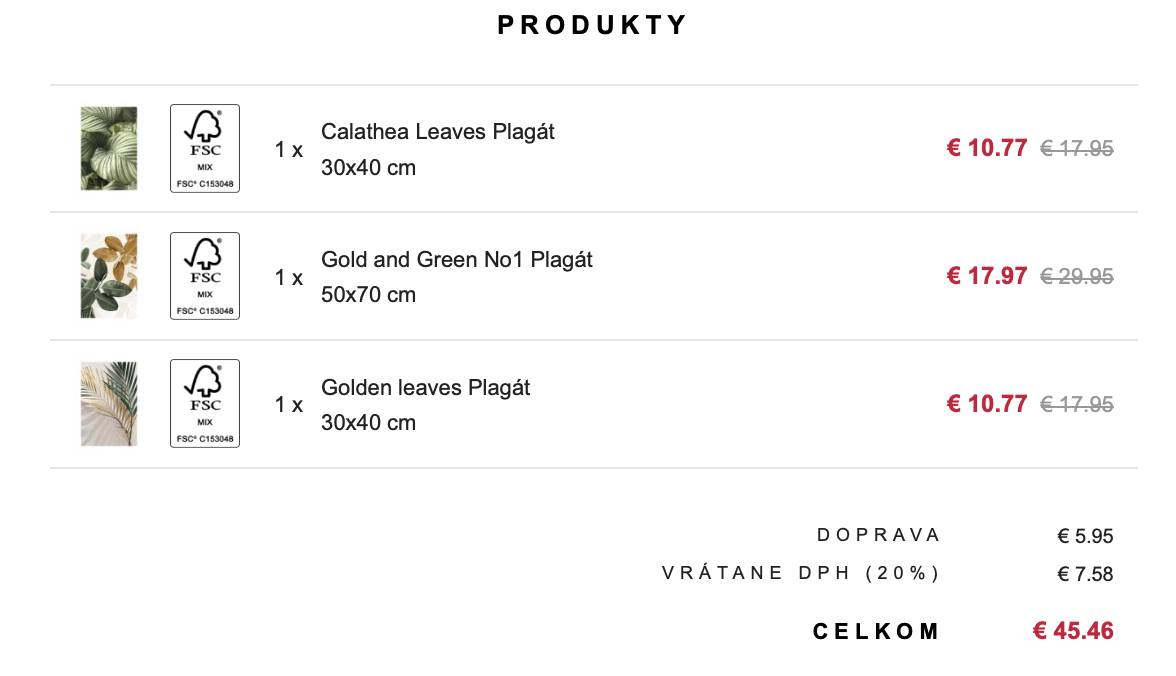Open the Gold and Green No1 Plagát name

click(x=456, y=260)
